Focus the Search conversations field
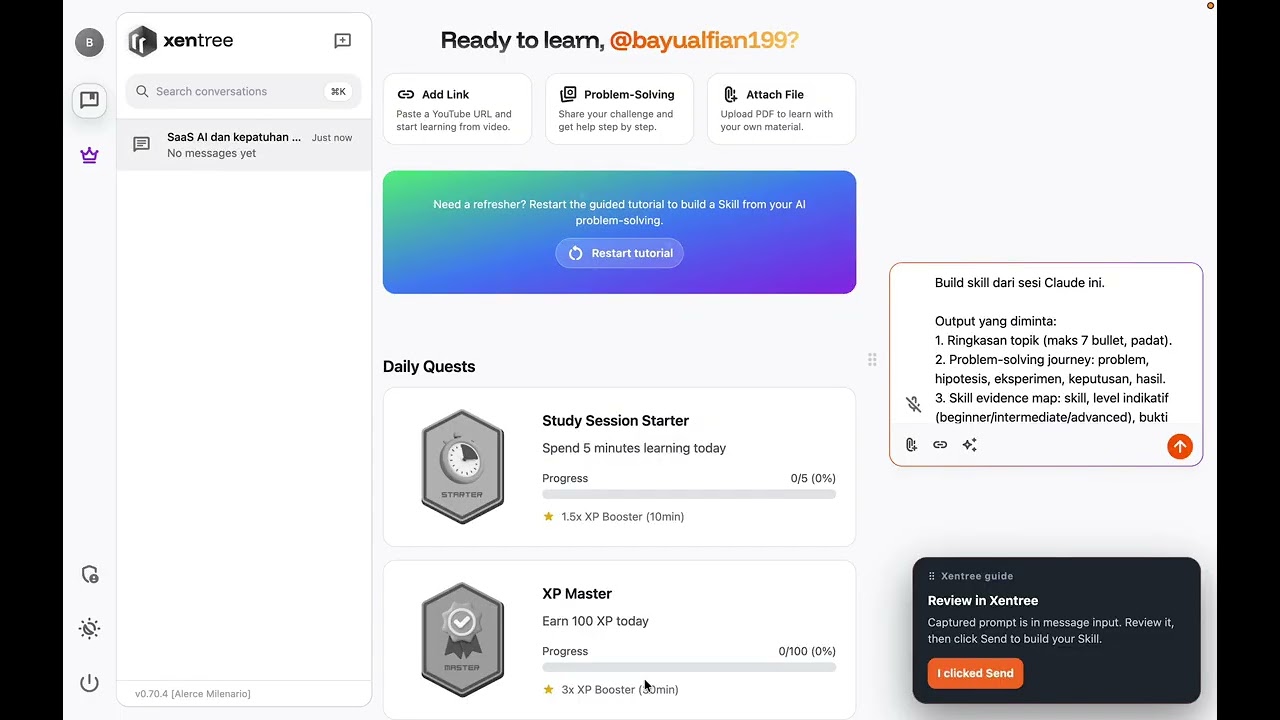1280x720 pixels. [243, 91]
